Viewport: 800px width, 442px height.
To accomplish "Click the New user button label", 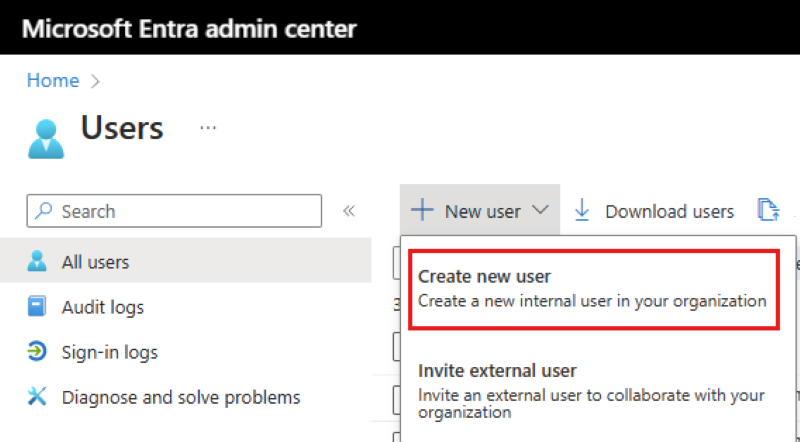I will [x=483, y=211].
